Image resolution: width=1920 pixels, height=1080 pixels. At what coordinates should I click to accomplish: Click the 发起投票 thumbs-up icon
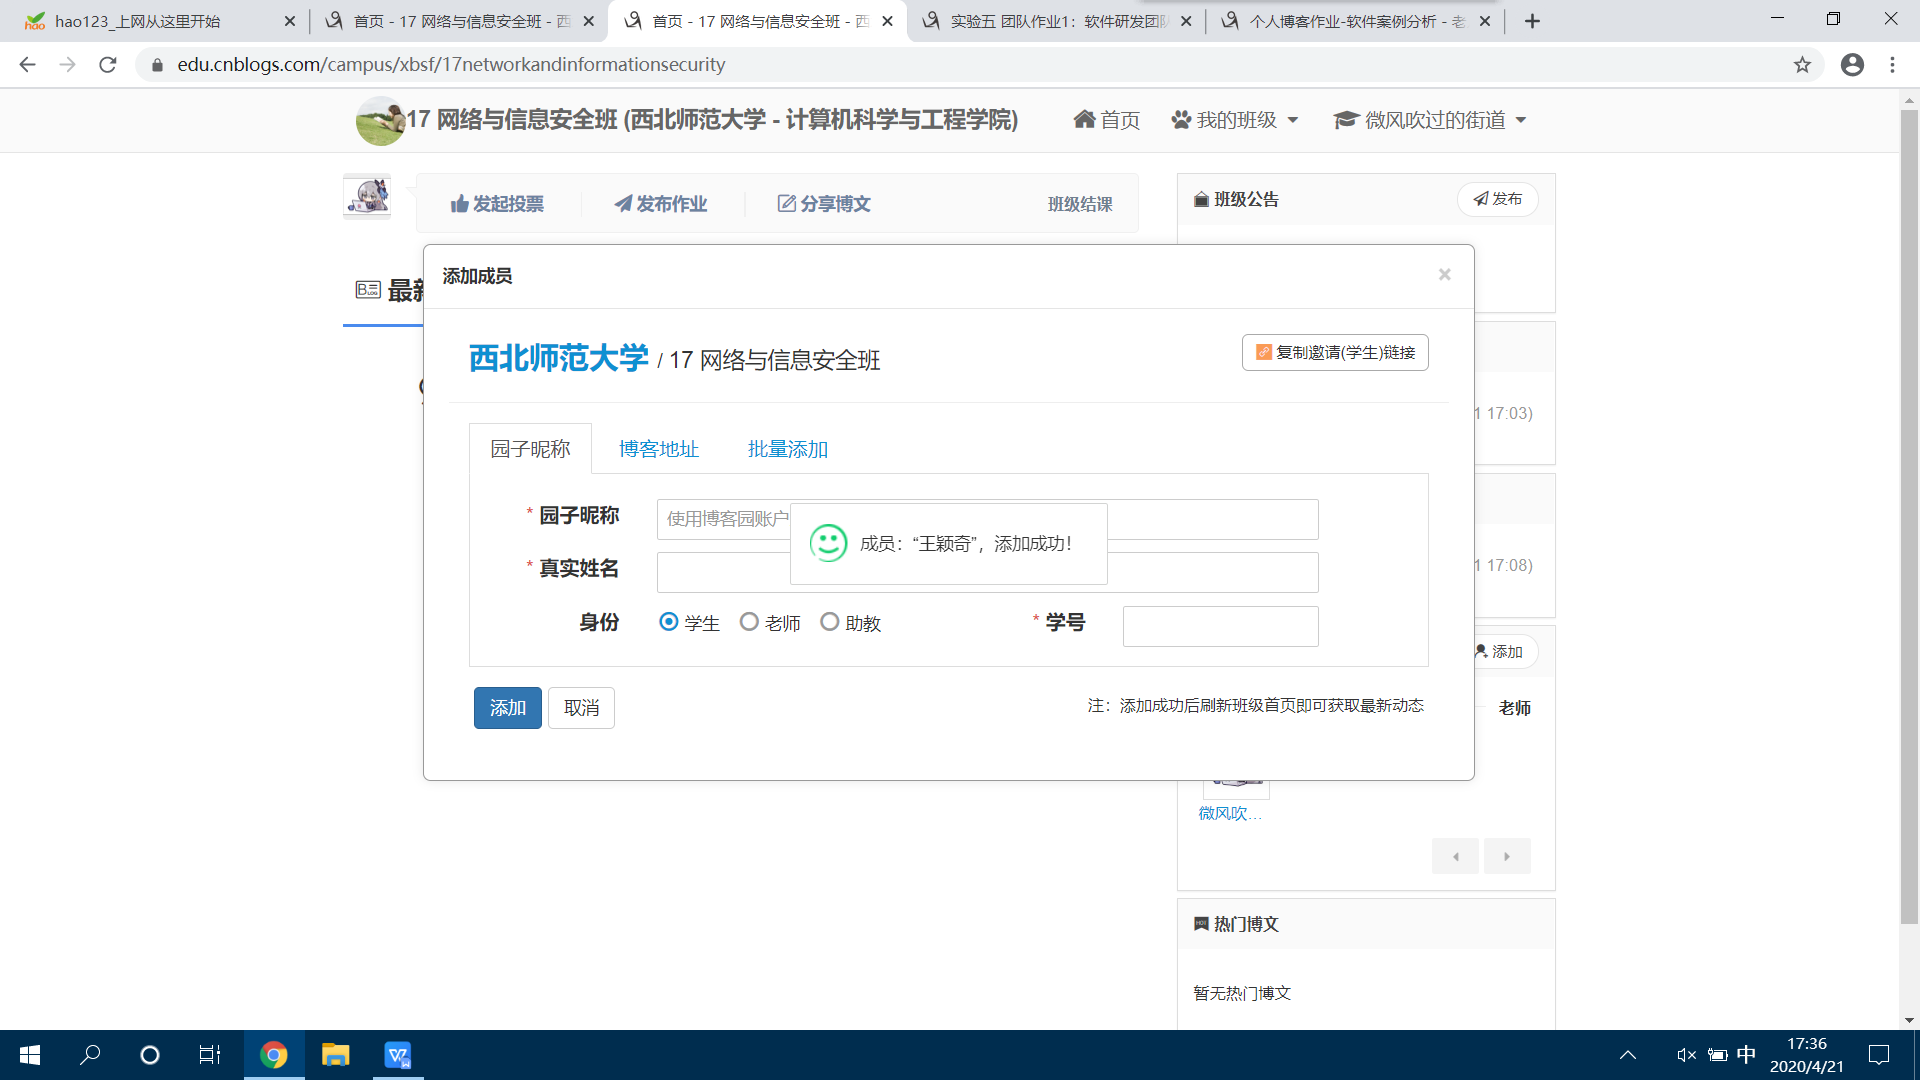click(459, 204)
